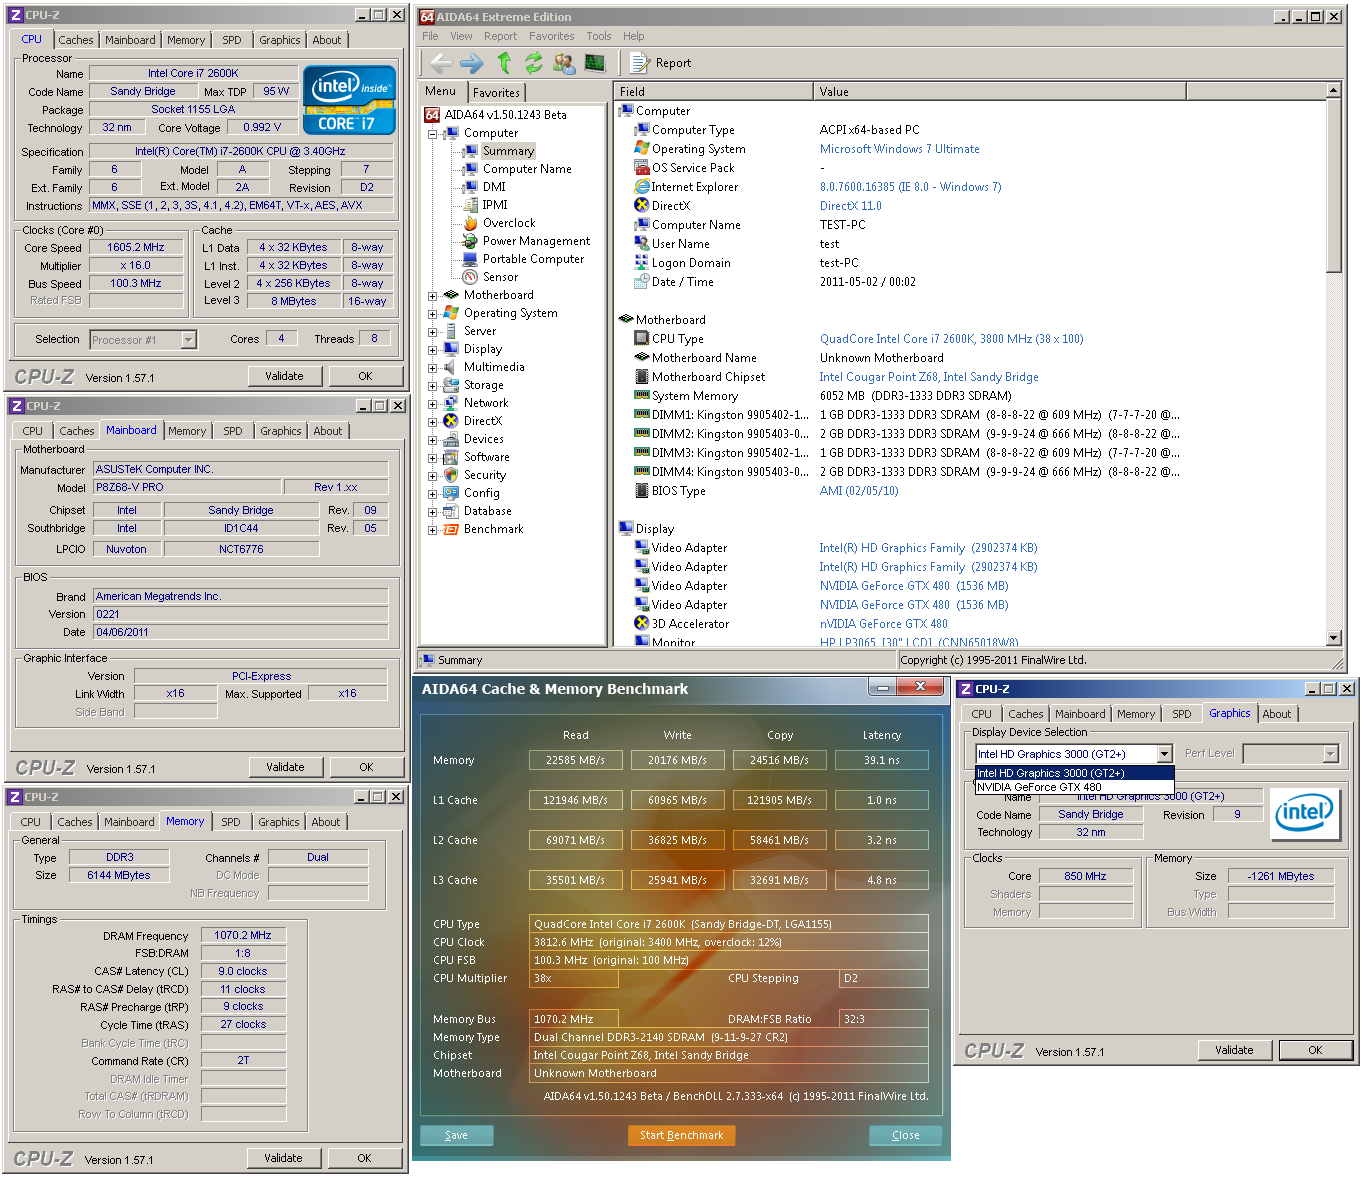The height and width of the screenshot is (1177, 1362).
Task: Expand the Devices tree node
Action: tap(433, 439)
